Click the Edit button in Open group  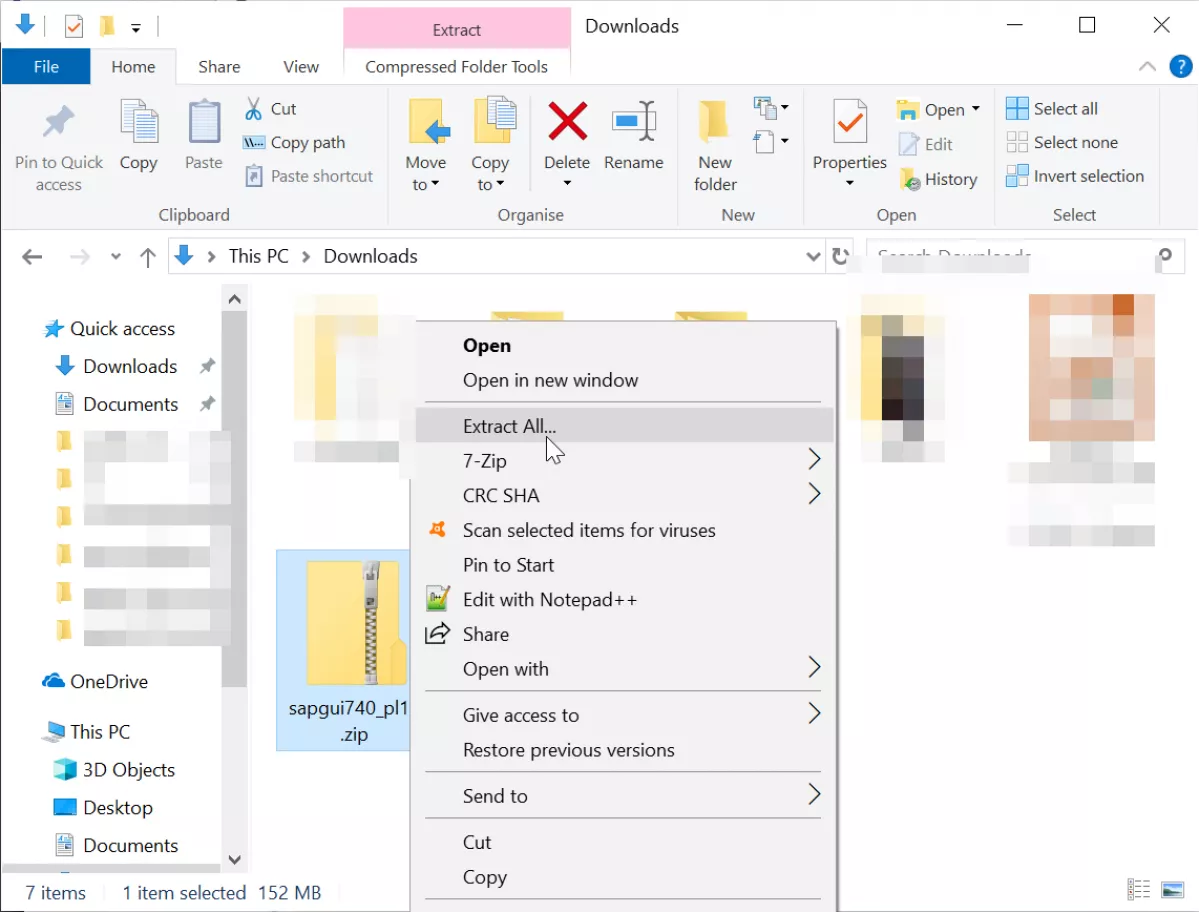coord(926,144)
